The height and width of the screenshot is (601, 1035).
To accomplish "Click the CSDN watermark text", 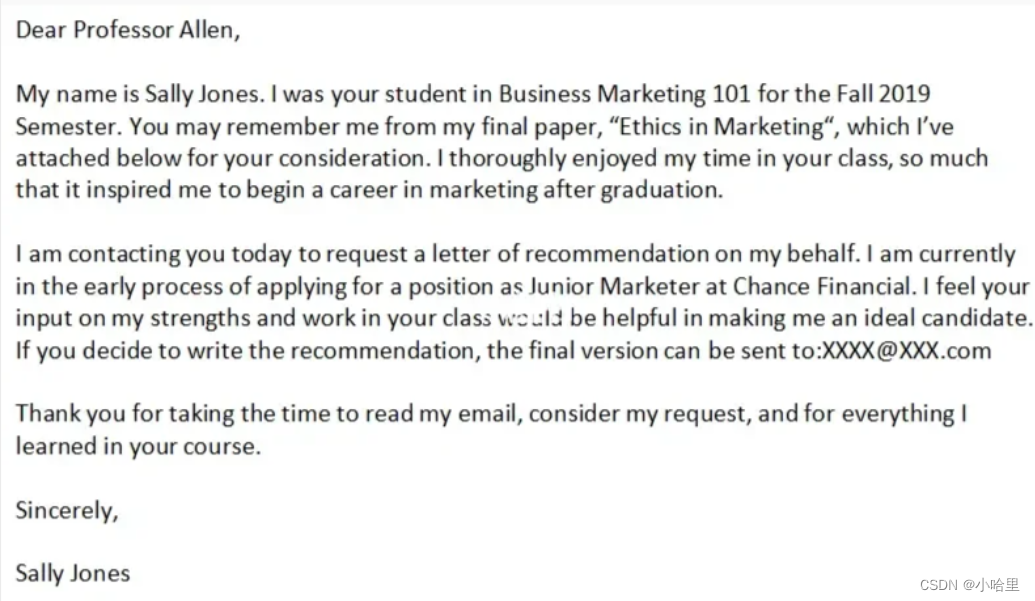I will pos(969,585).
